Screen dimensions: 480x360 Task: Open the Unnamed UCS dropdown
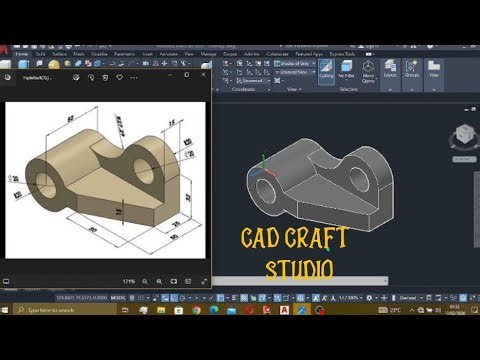point(253,81)
